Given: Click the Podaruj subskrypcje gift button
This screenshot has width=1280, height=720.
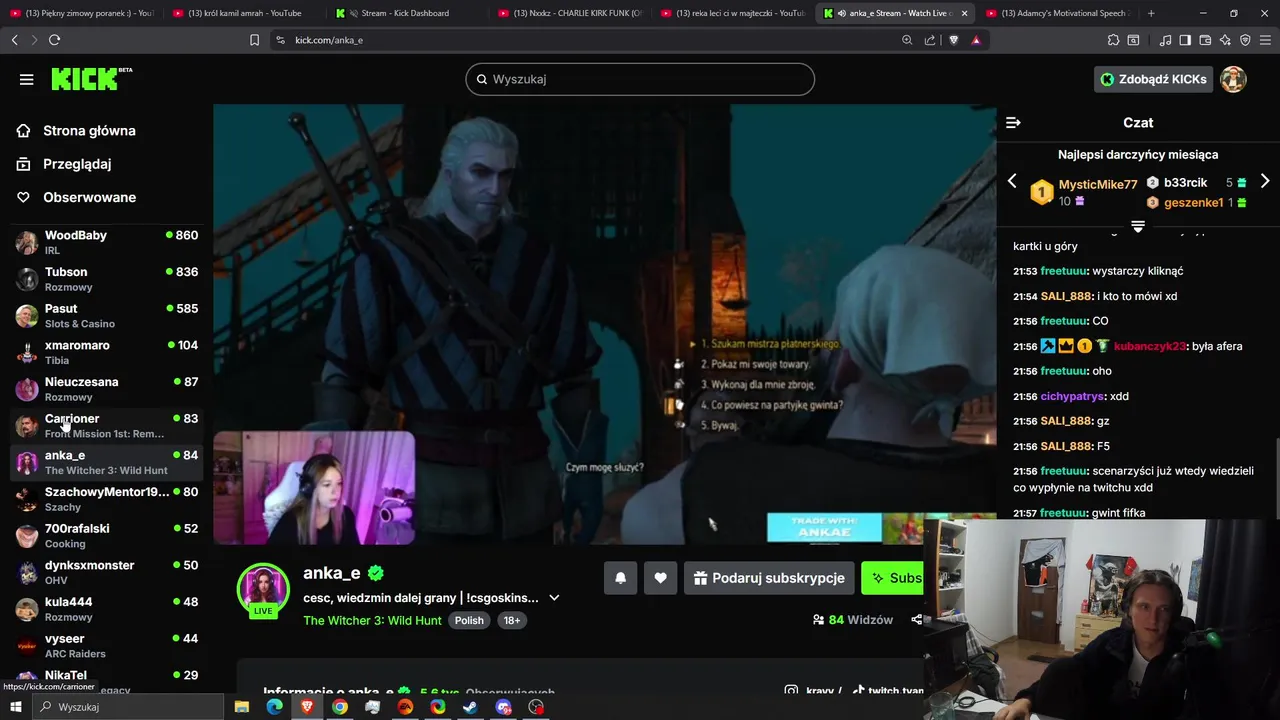Looking at the screenshot, I should tap(769, 578).
